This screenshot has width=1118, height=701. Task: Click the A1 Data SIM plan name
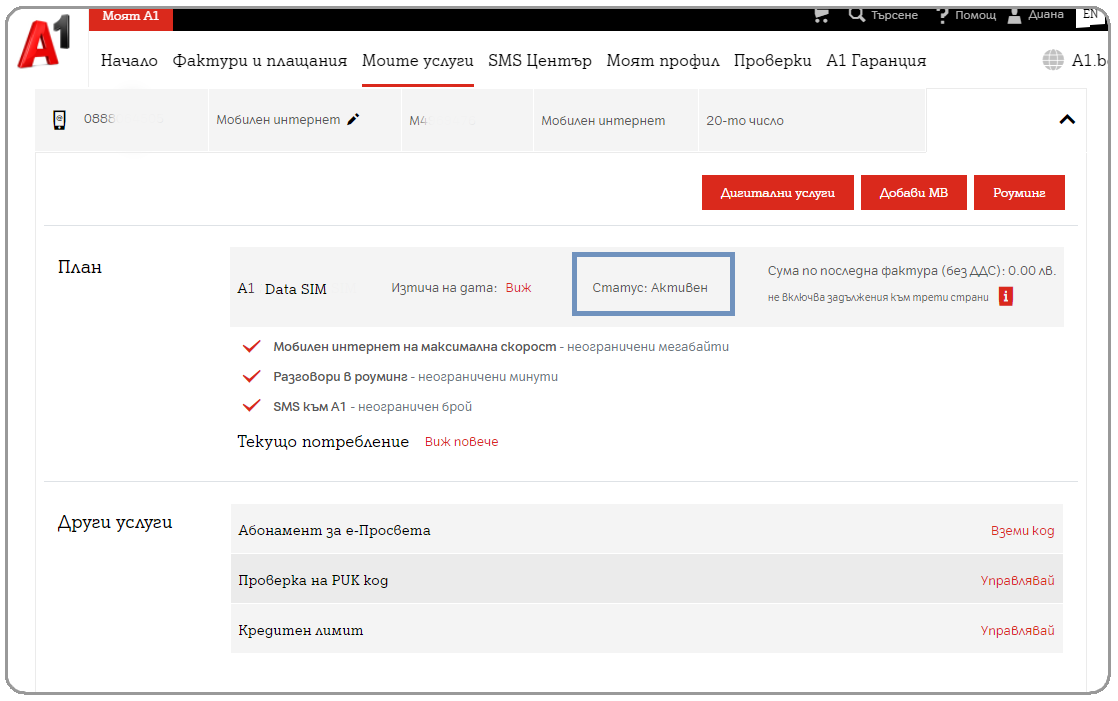282,288
